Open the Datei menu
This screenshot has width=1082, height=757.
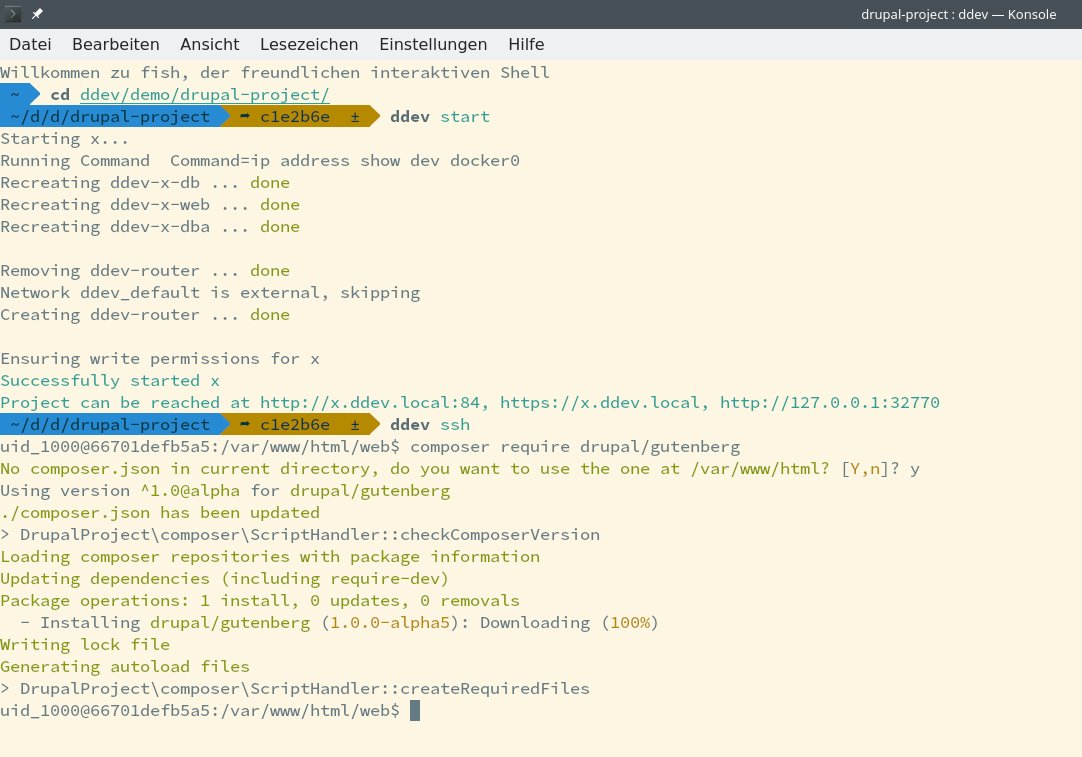30,44
